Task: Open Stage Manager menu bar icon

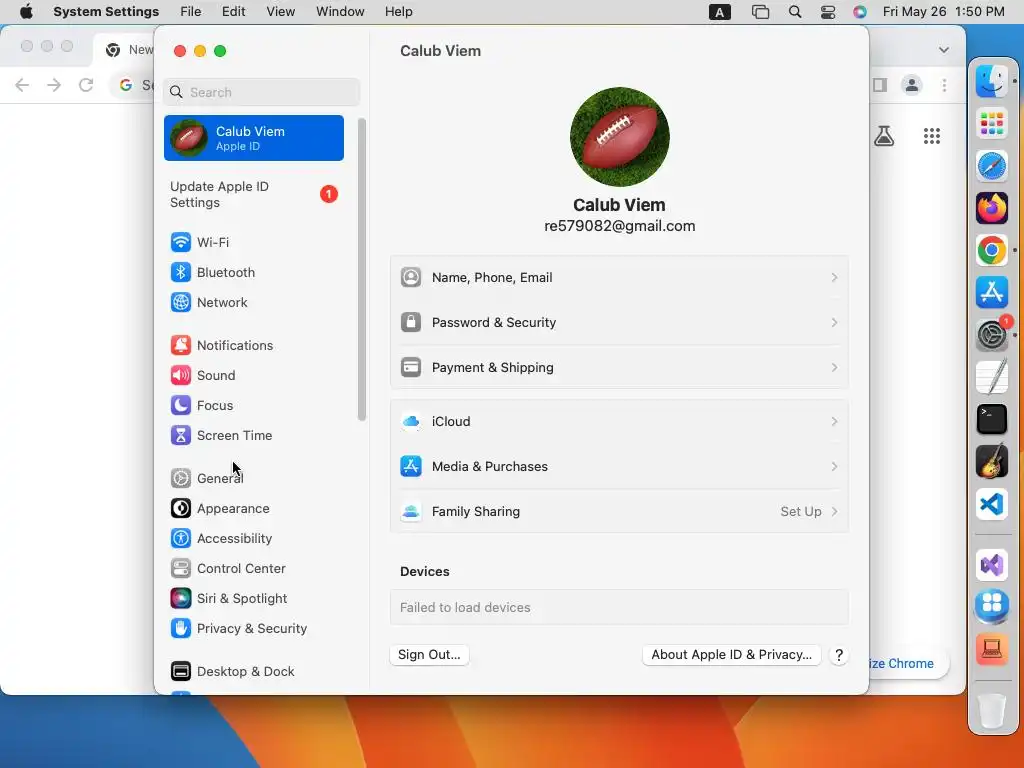Action: pos(760,12)
